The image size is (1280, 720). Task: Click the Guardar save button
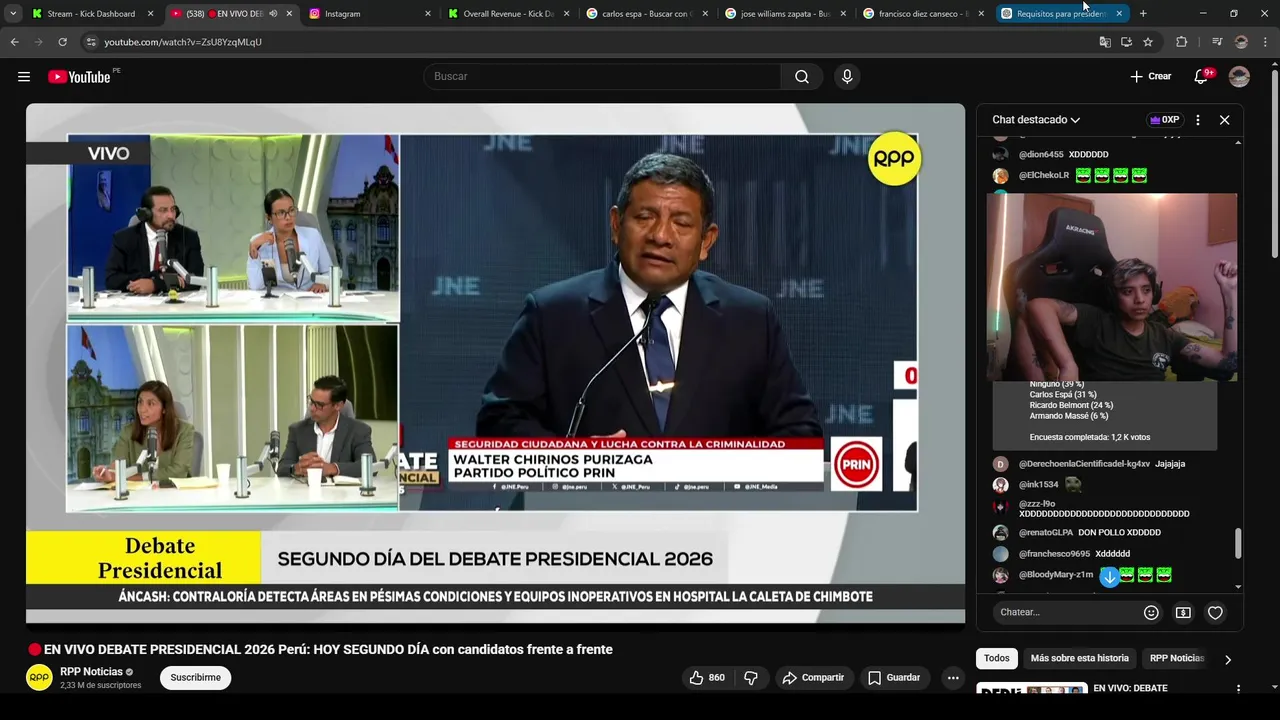tap(894, 678)
